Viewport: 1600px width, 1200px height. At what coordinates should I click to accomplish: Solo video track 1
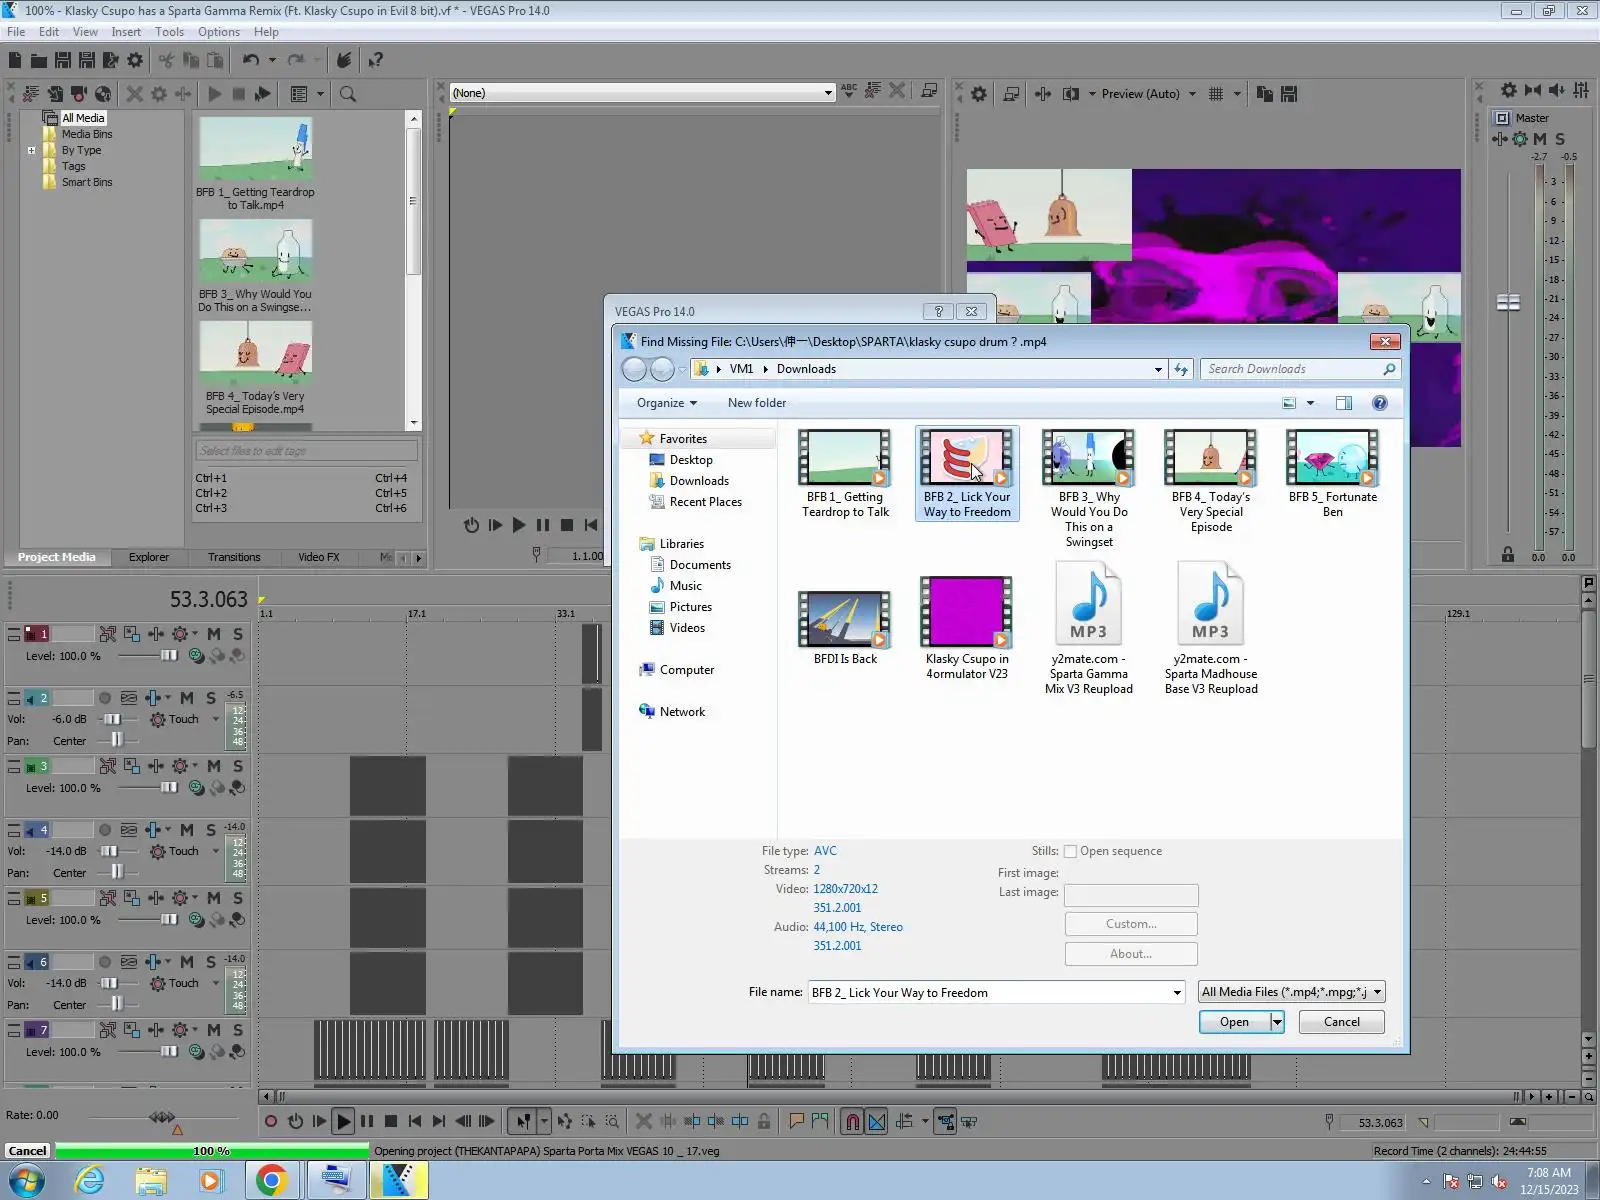click(238, 634)
